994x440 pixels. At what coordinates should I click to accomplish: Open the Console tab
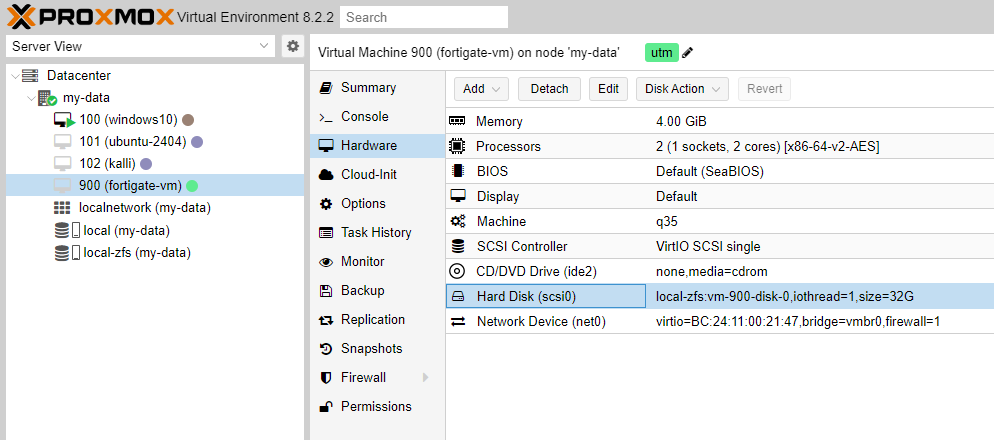click(377, 117)
